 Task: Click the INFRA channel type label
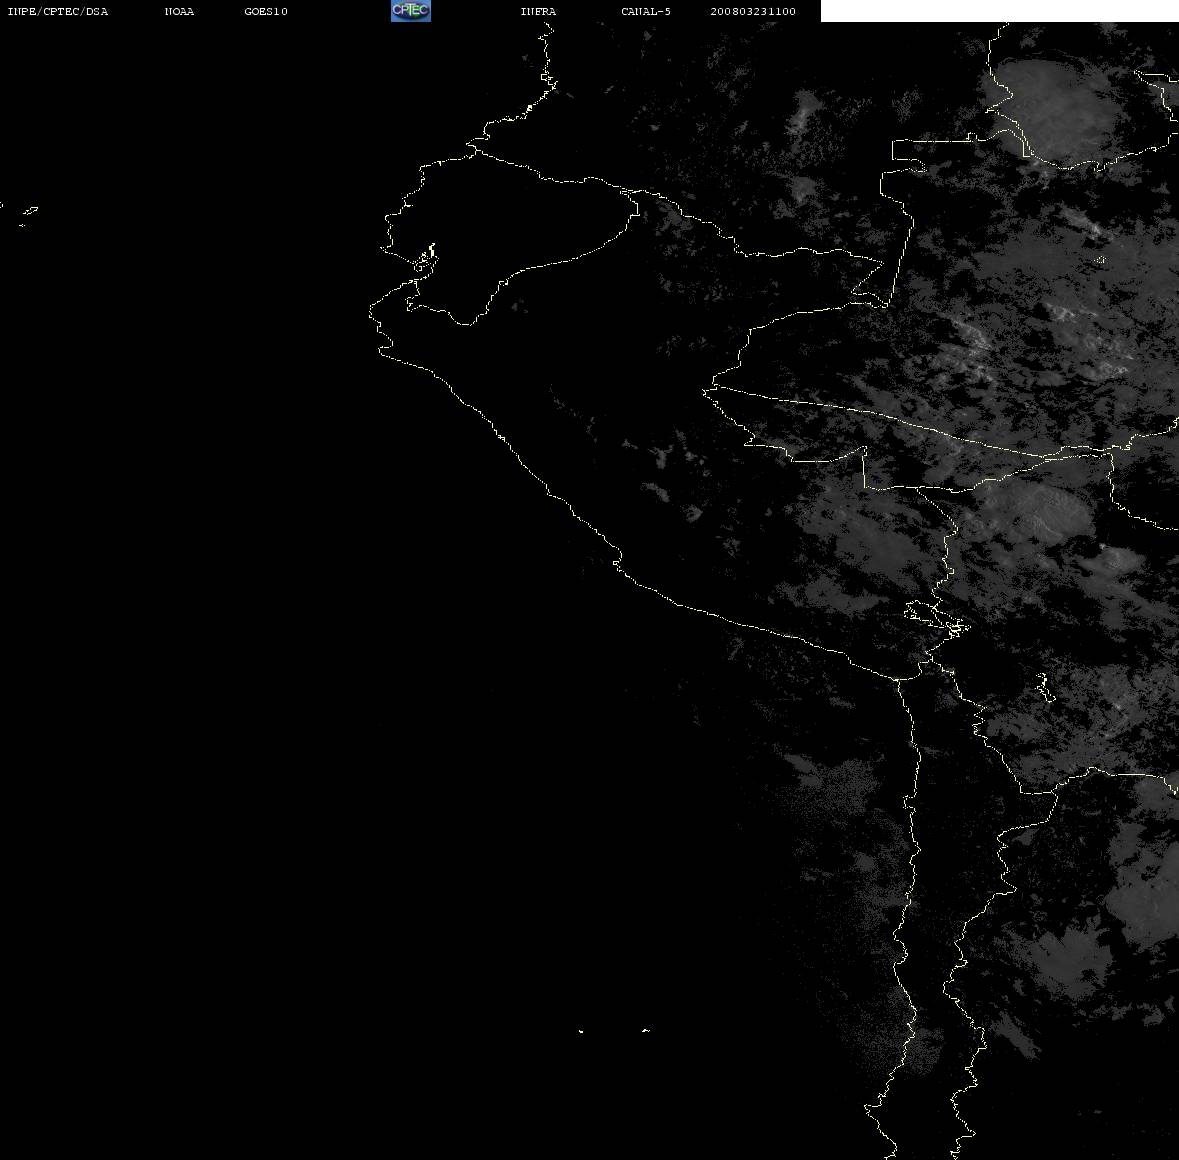538,11
